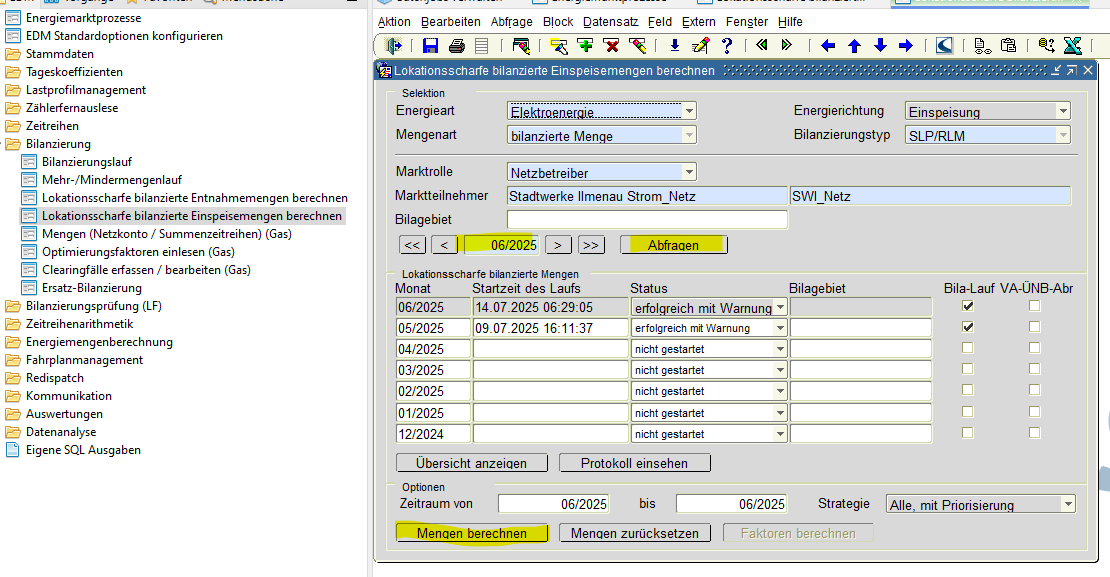Open the Abfrage menu
Screen dimensions: 1110x577
511,21
